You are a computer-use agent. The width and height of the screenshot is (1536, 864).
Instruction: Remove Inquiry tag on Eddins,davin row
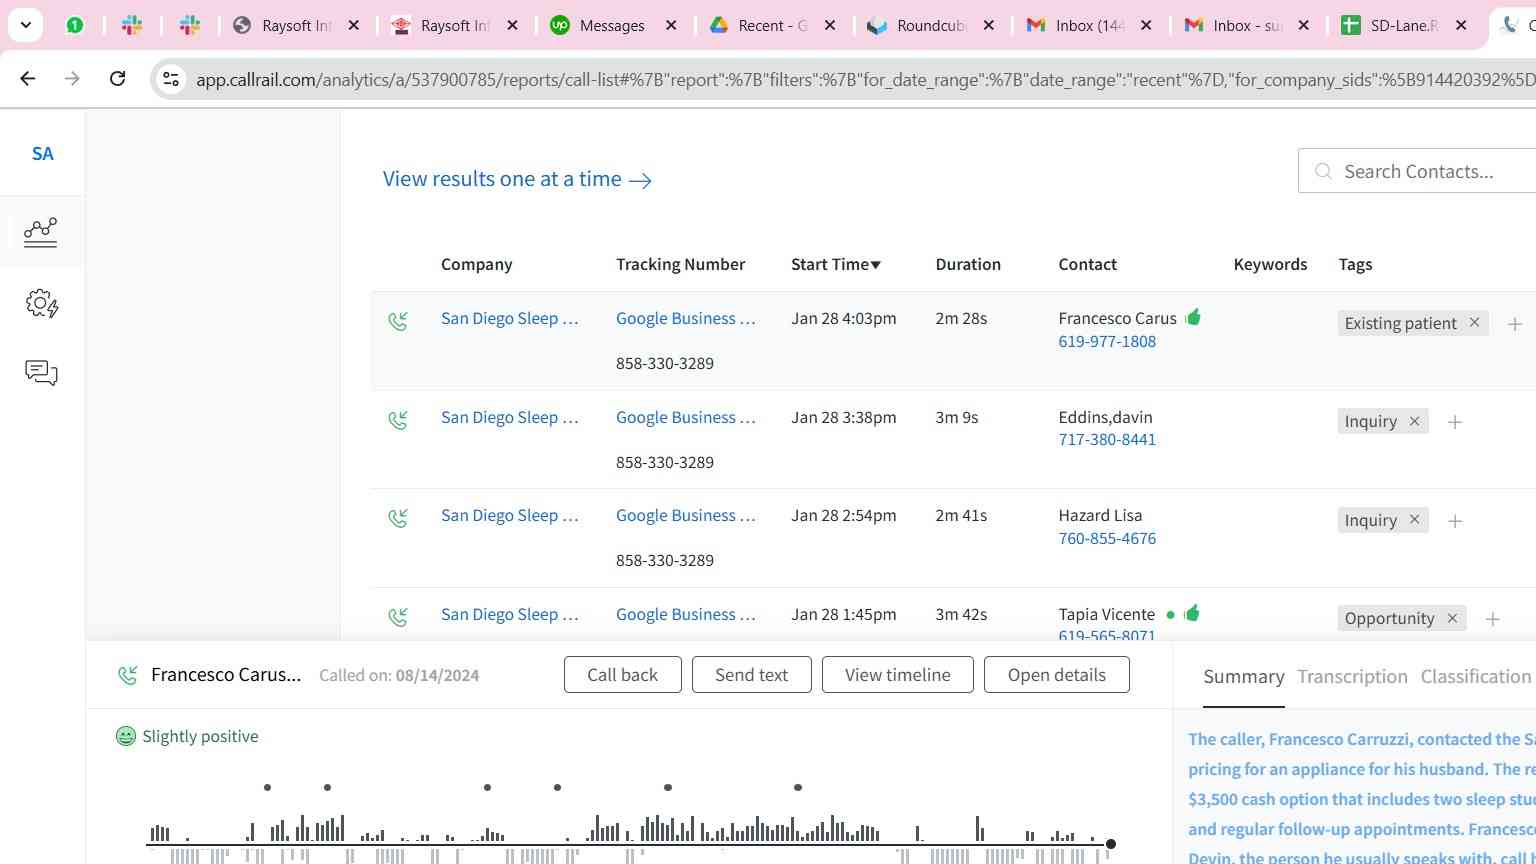pyautogui.click(x=1414, y=421)
